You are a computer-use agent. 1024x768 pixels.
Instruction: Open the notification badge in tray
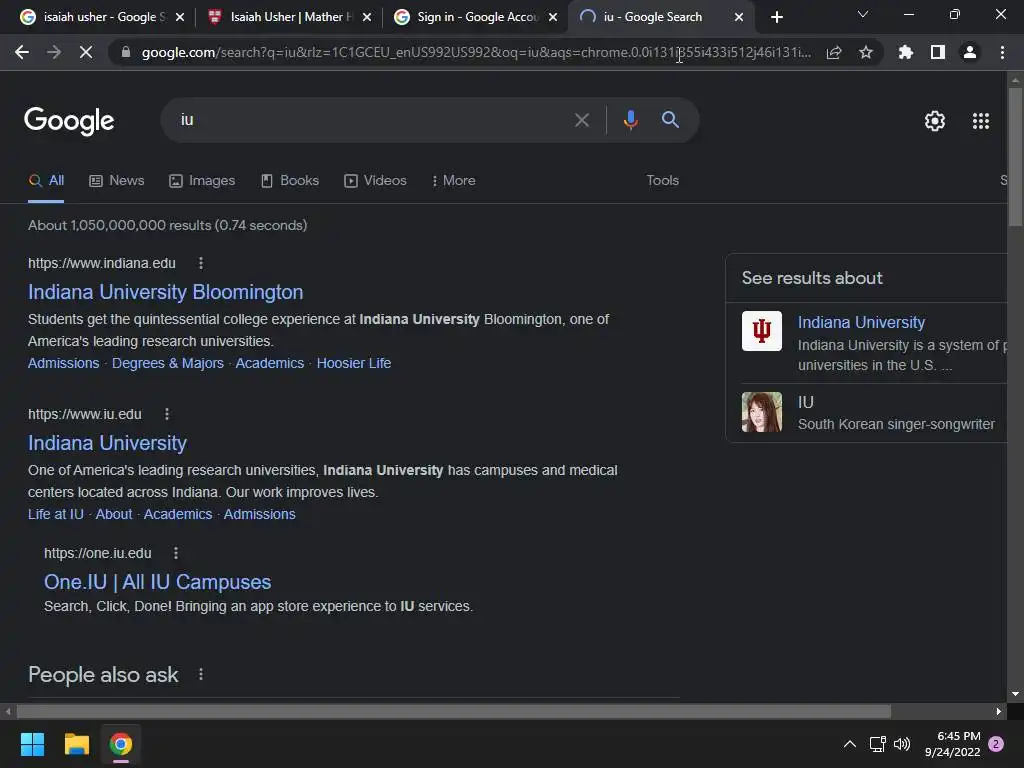tap(996, 744)
